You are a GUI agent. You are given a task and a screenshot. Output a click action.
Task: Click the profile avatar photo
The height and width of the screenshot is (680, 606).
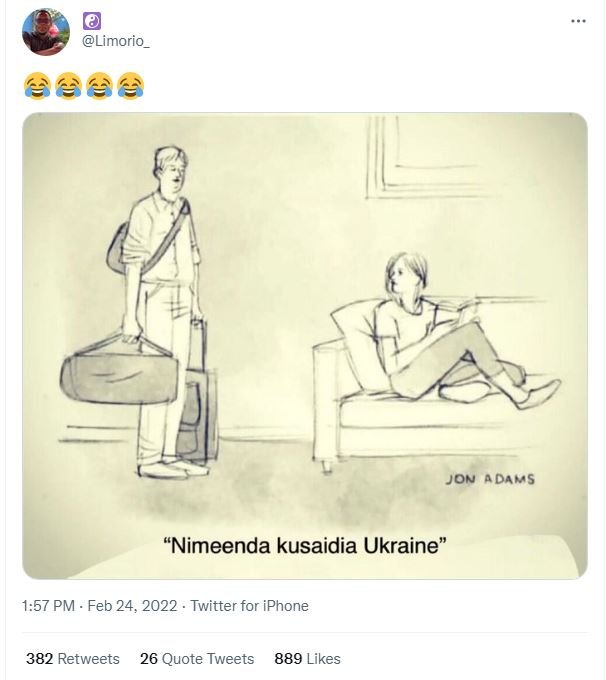(46, 32)
